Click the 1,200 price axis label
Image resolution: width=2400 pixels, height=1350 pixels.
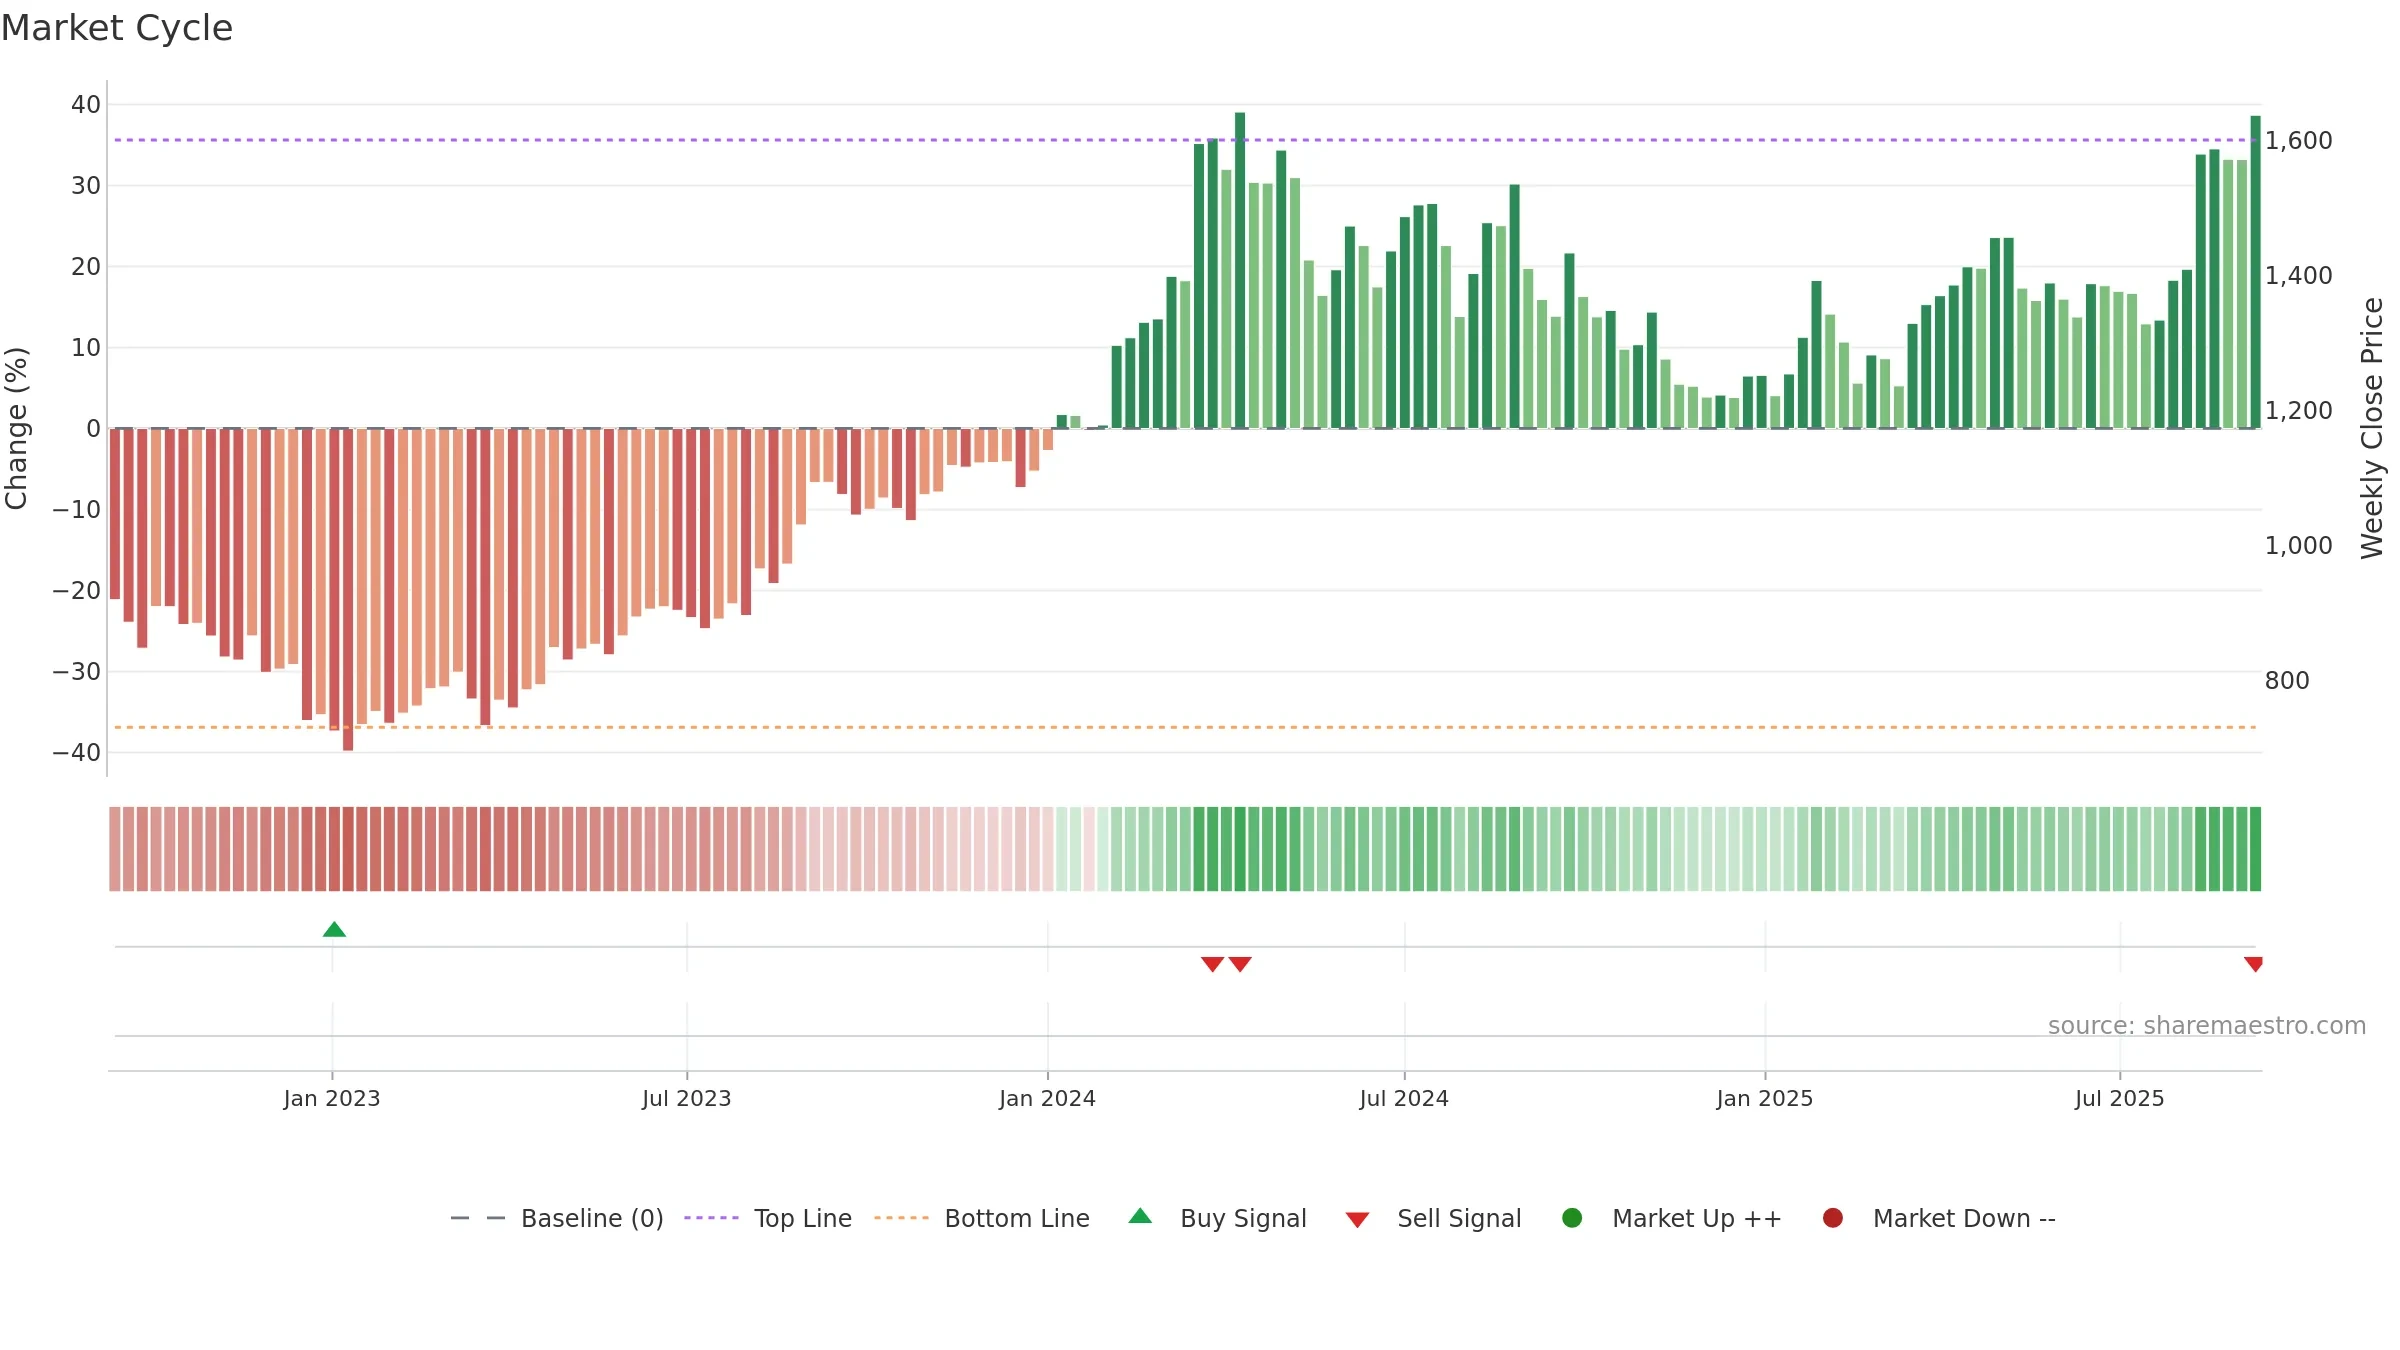pos(2299,411)
